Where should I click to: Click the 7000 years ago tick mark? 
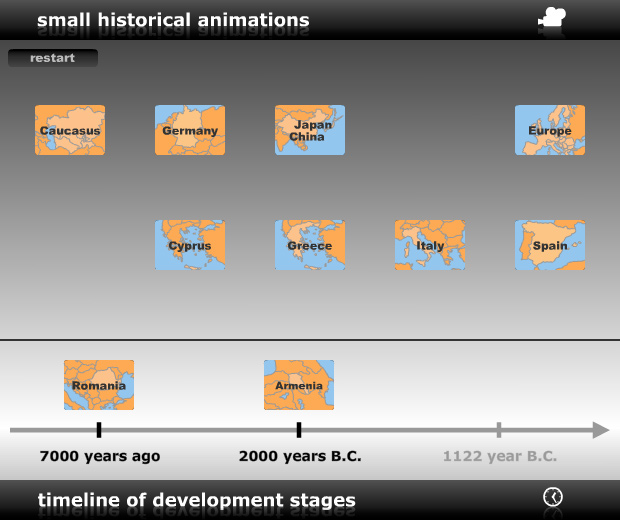(x=99, y=430)
